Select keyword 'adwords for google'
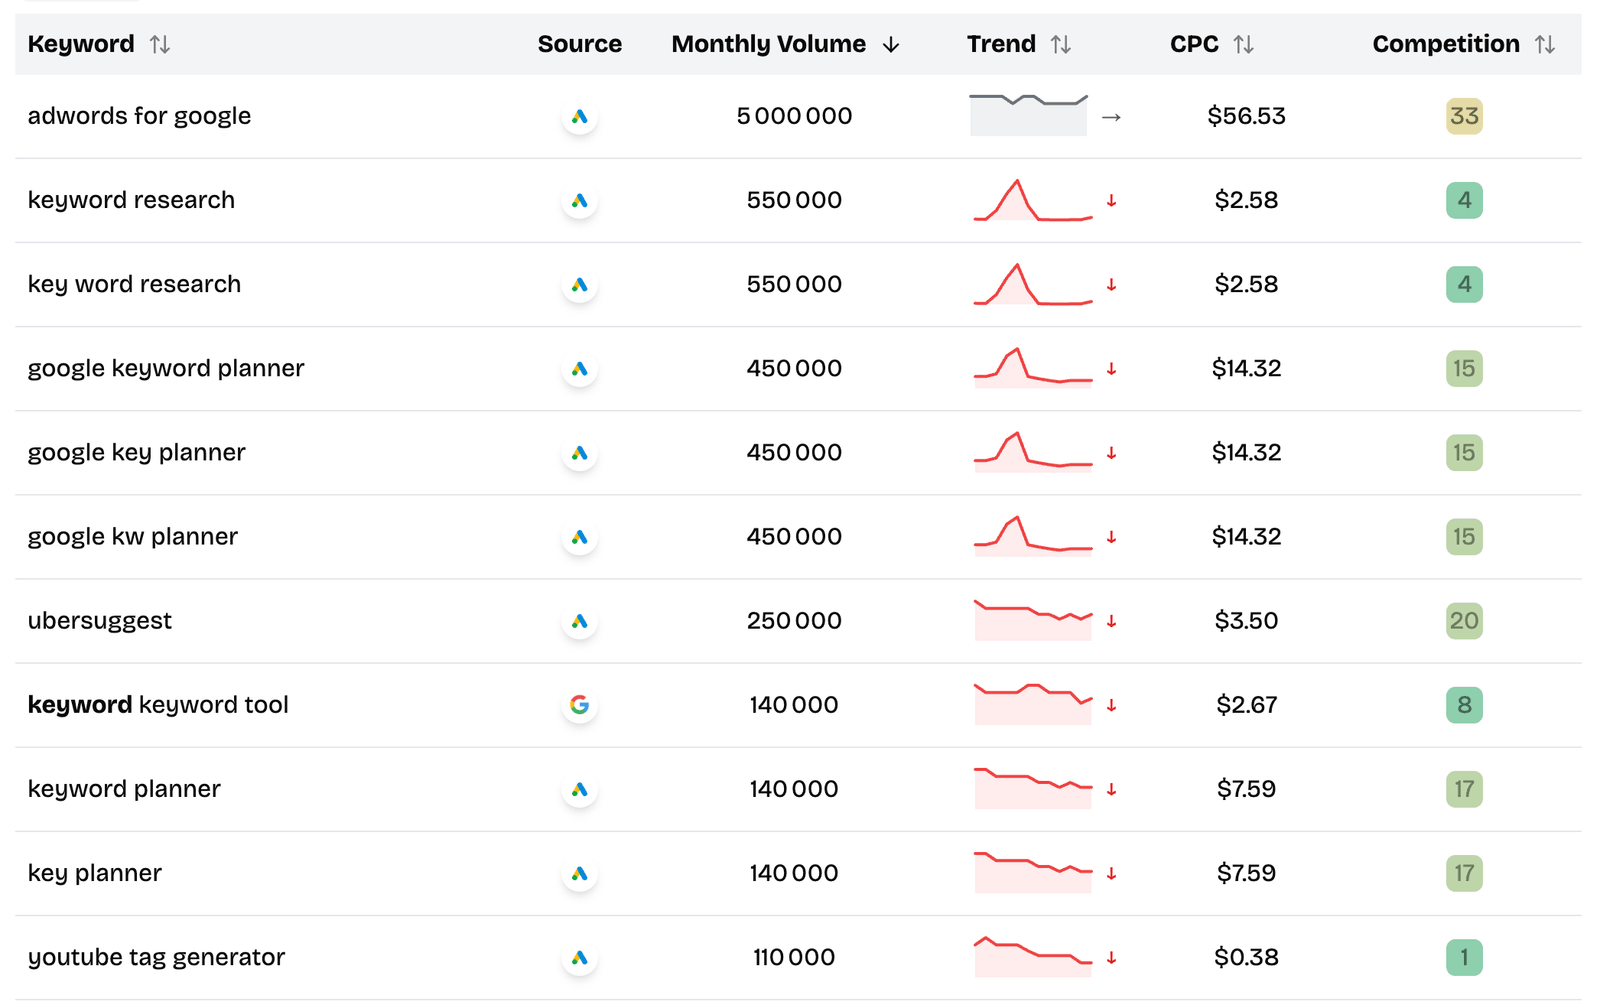The image size is (1600, 1008). coord(139,116)
